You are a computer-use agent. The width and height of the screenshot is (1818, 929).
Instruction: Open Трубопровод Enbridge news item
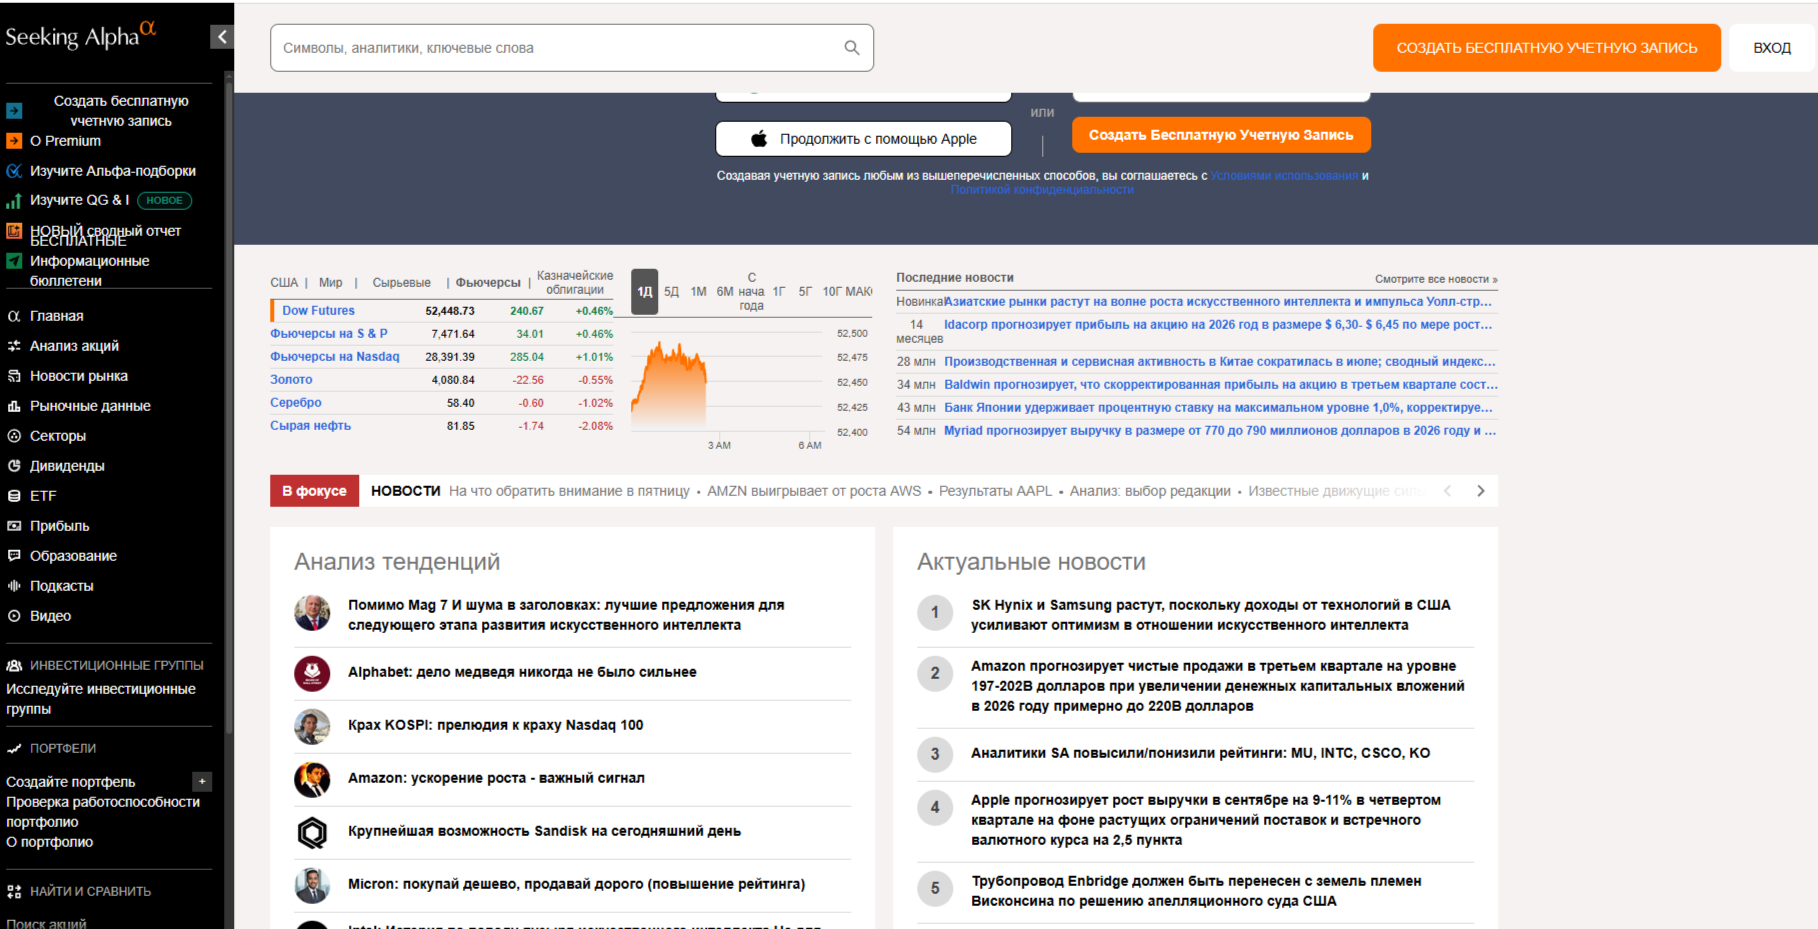1196,891
